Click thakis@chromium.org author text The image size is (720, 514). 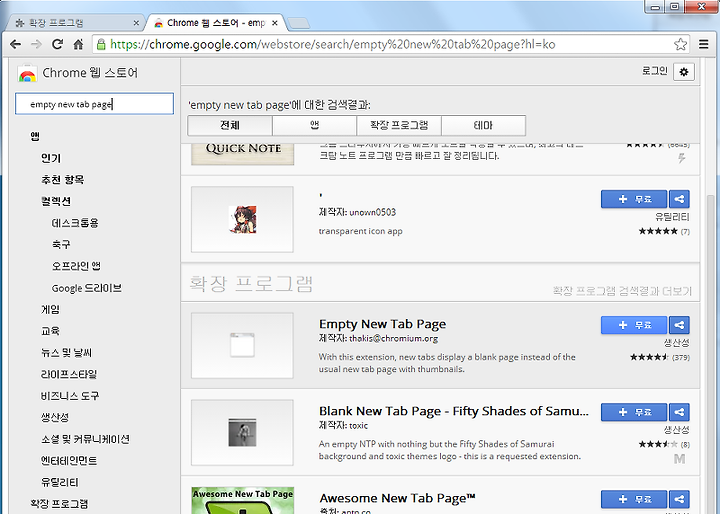(x=393, y=339)
